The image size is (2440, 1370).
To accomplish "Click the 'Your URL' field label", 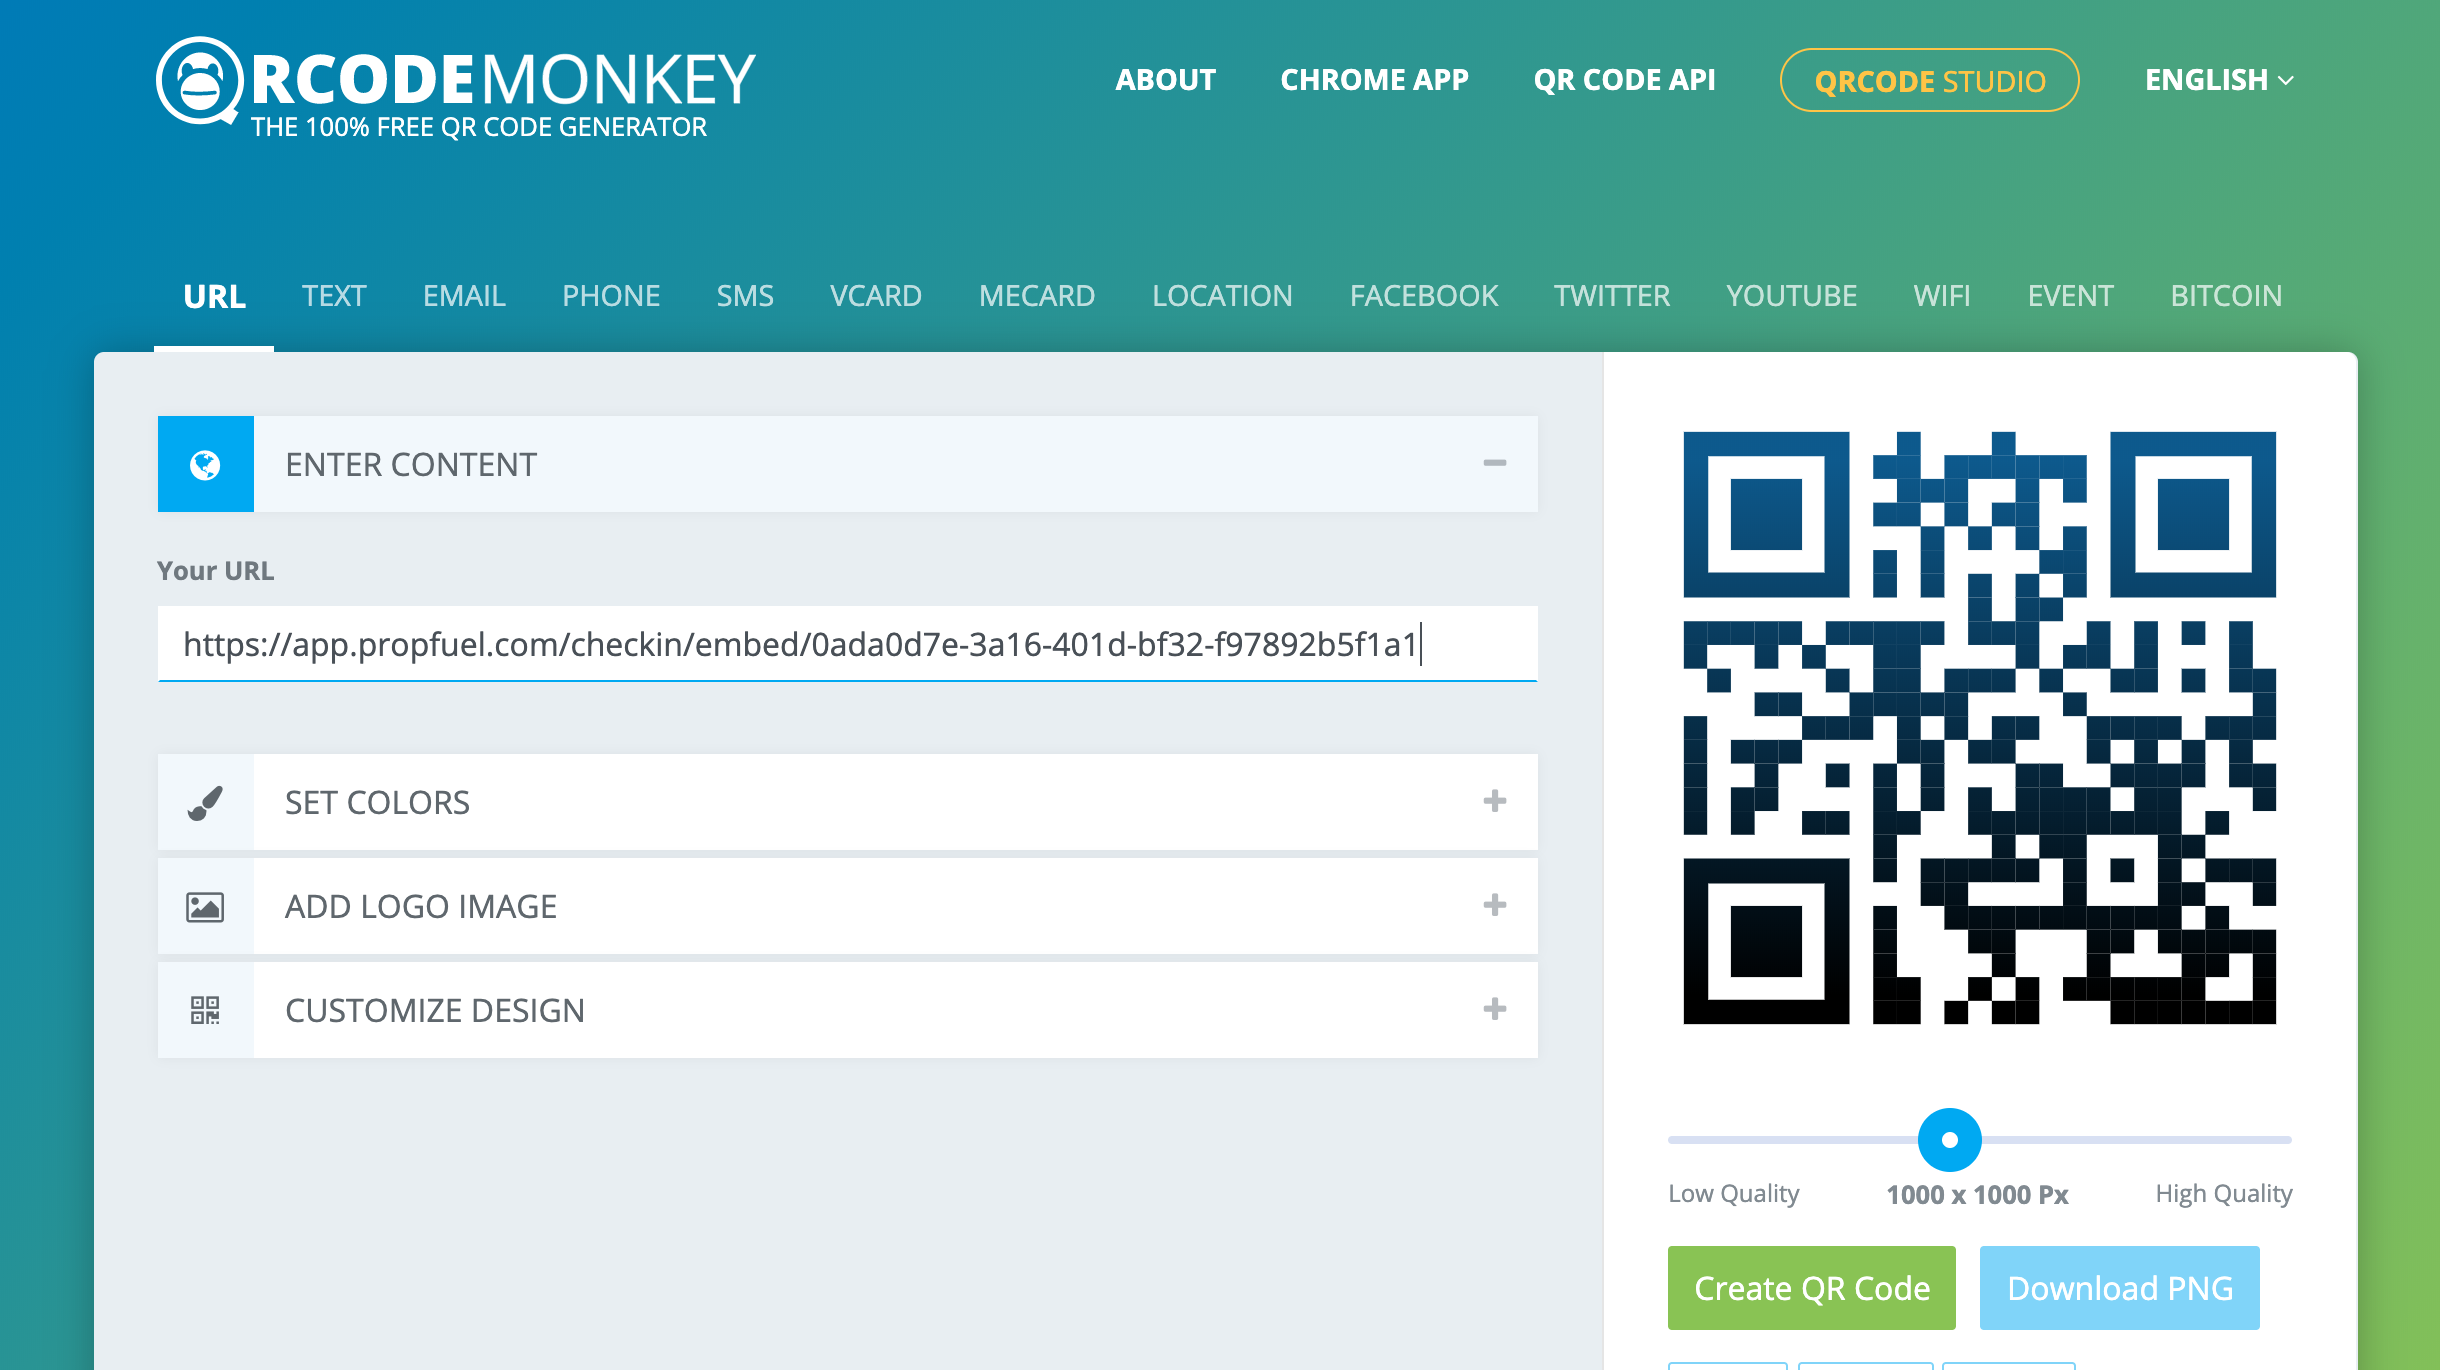I will point(215,570).
